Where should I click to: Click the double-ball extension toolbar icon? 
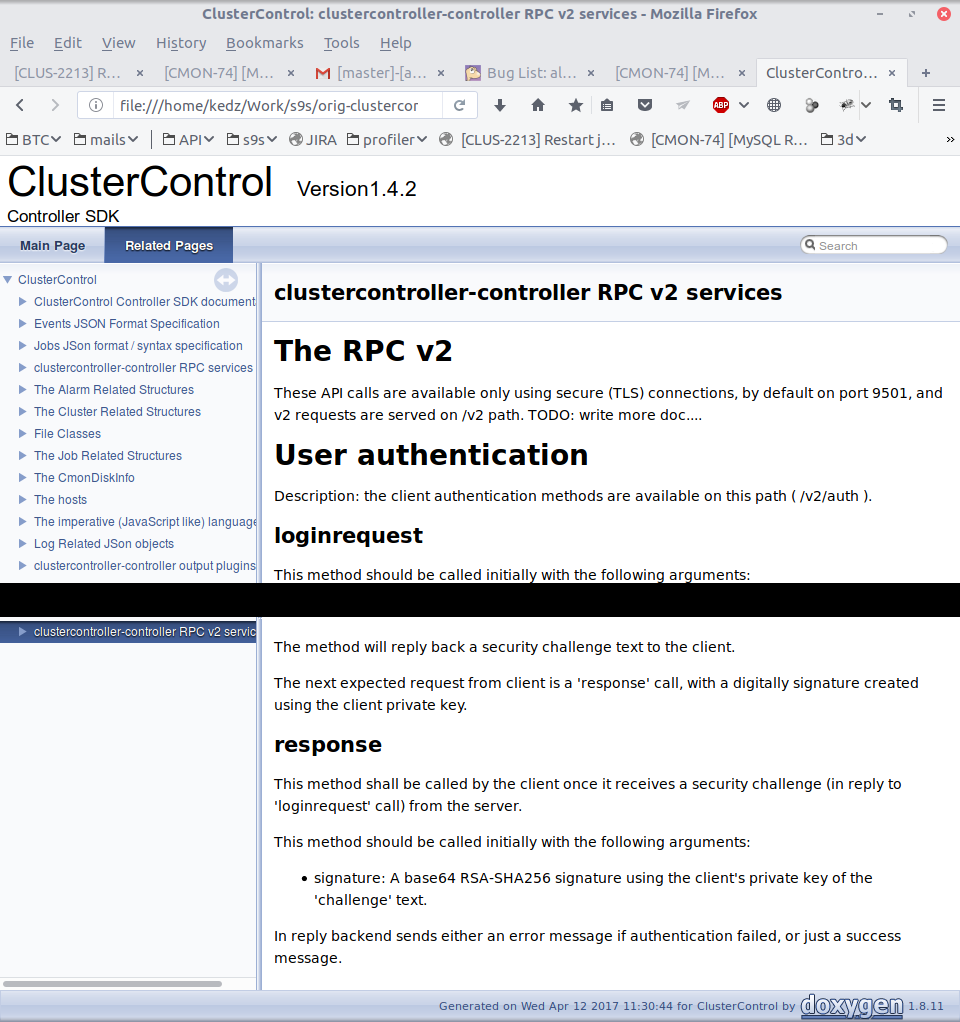[x=811, y=105]
